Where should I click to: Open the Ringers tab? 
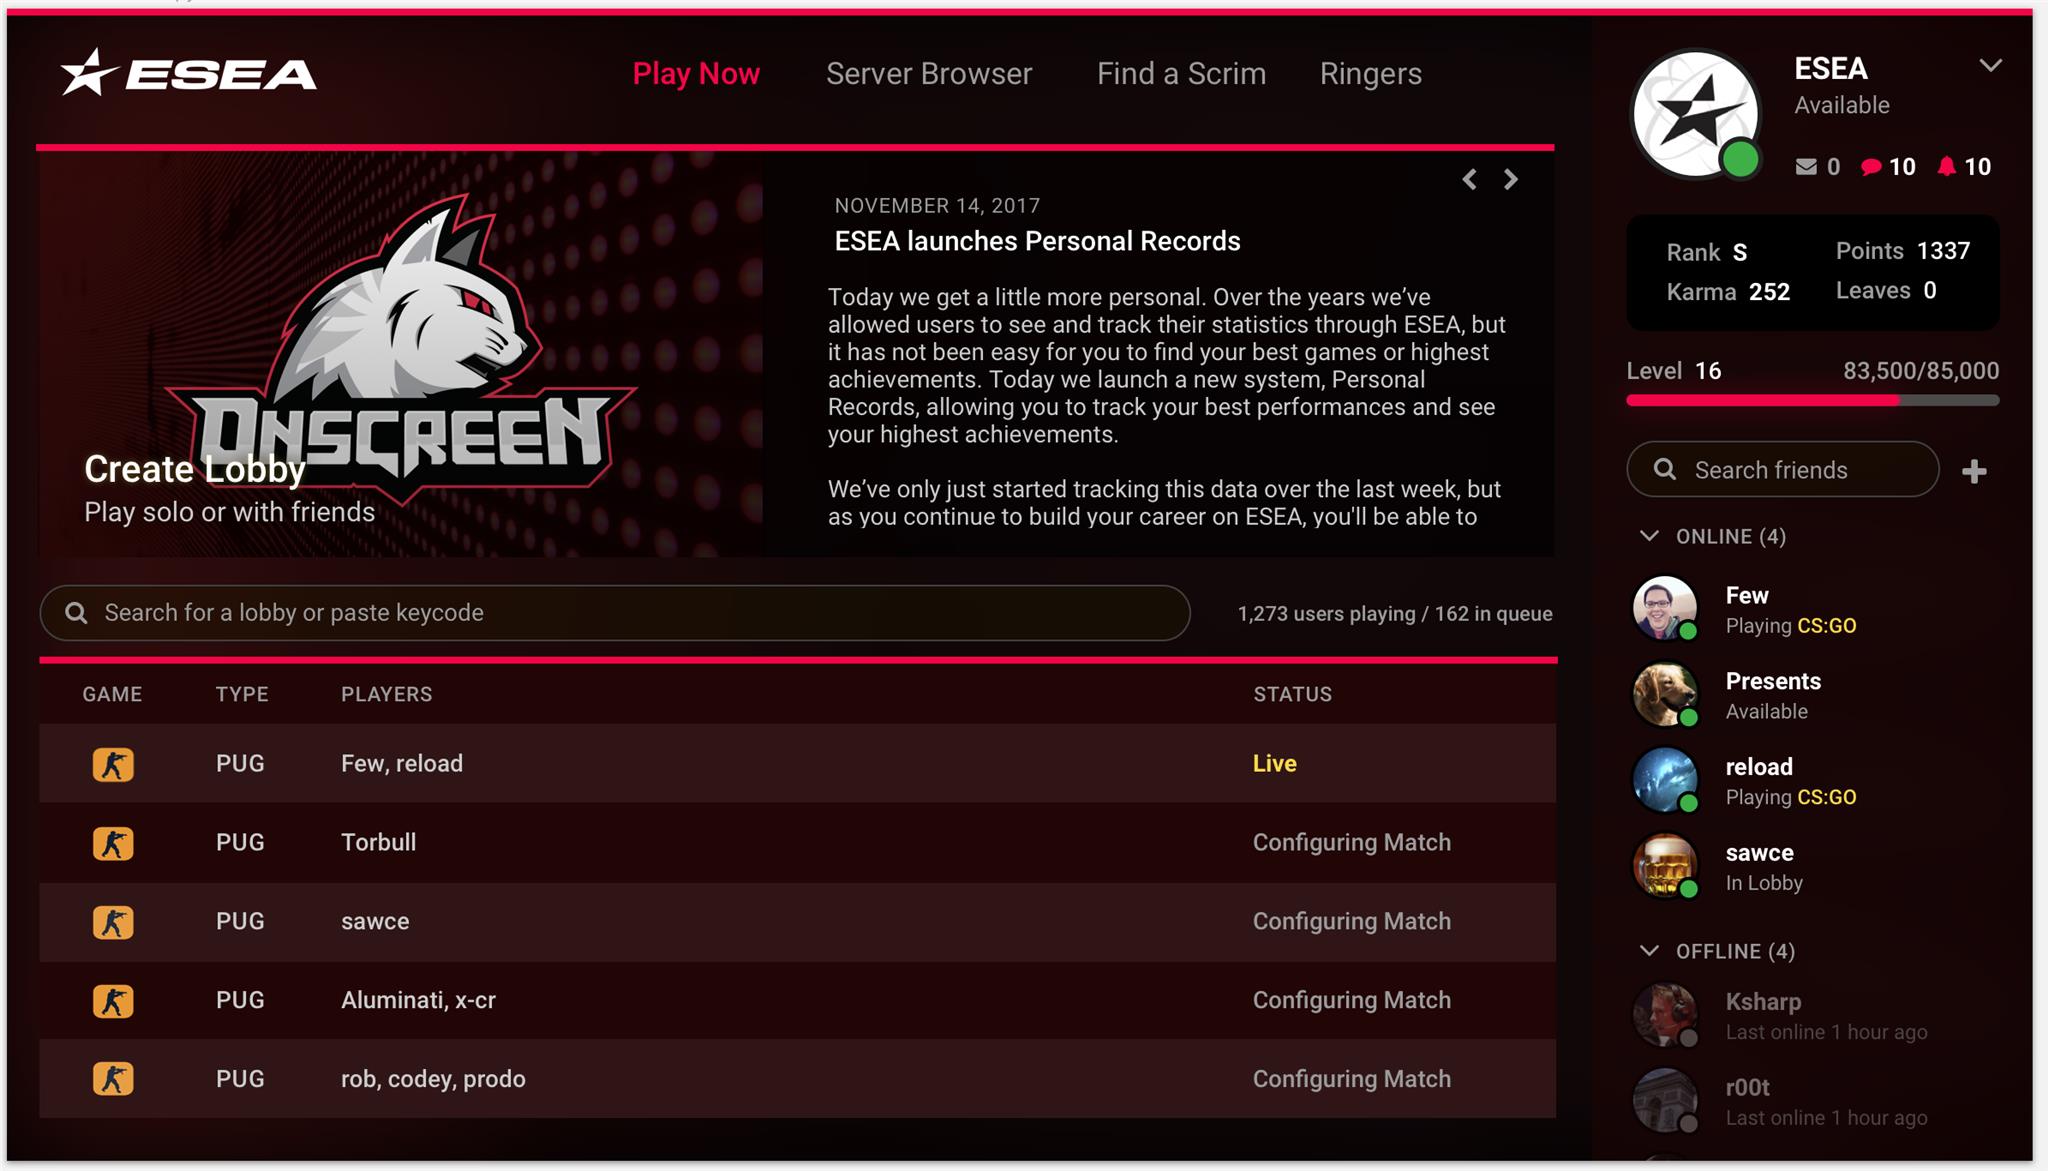1370,73
